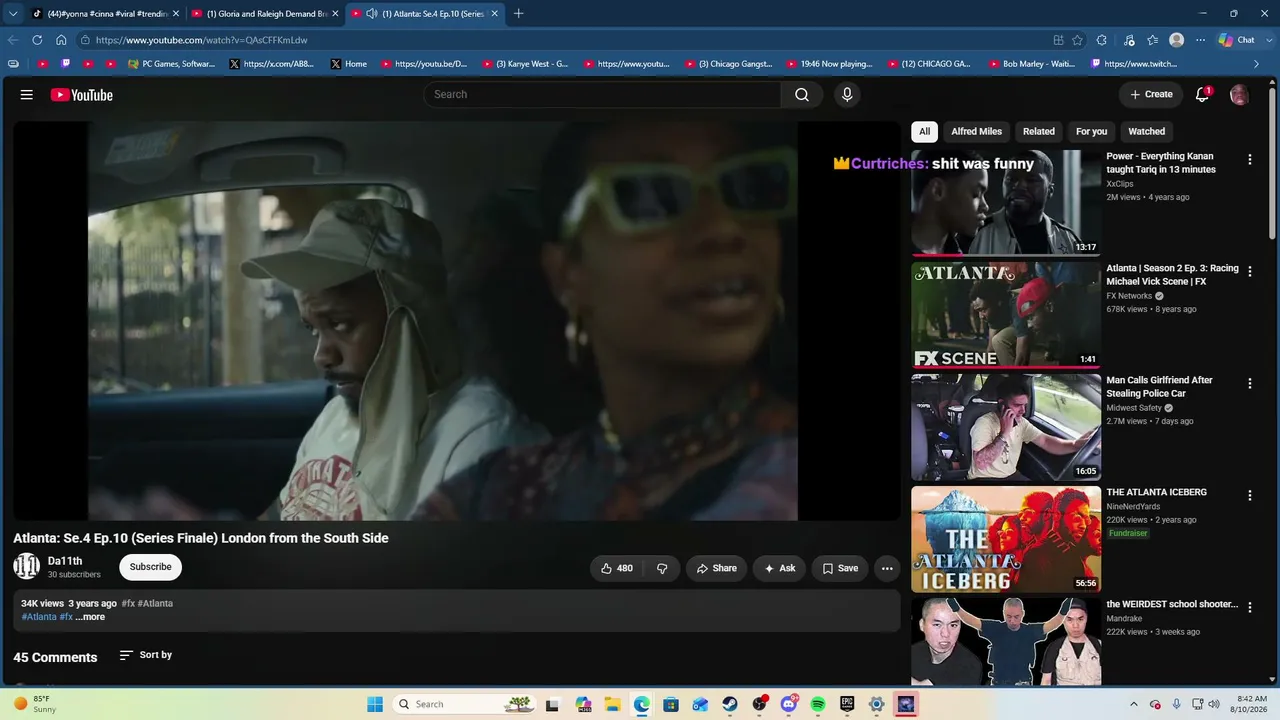Open the CHICAGO GA... bookmark
Image resolution: width=1280 pixels, height=720 pixels.
click(x=928, y=64)
